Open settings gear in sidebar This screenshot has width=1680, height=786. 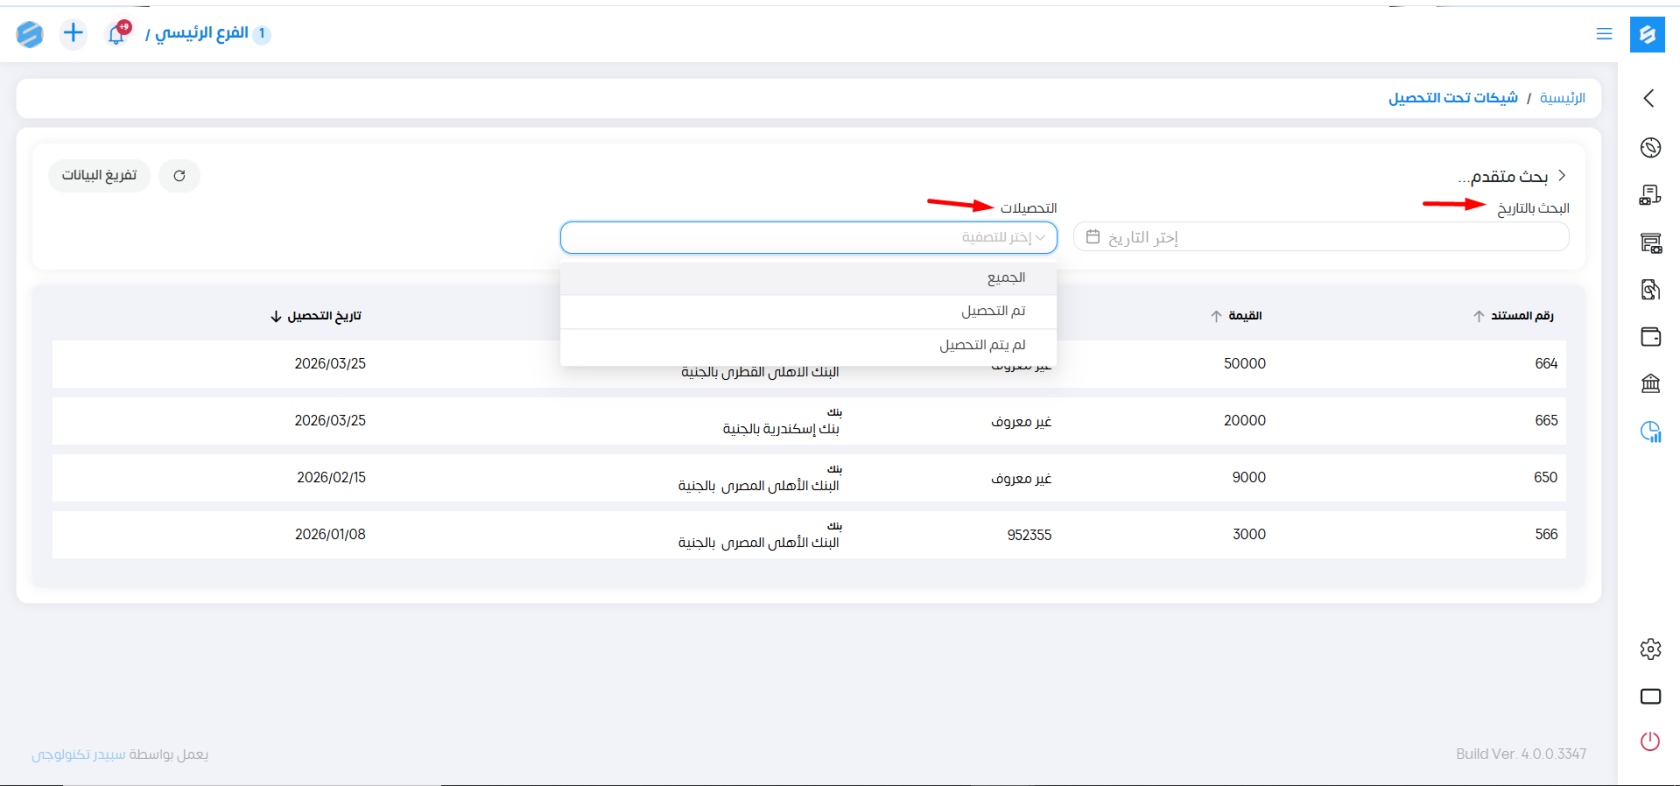tap(1650, 649)
